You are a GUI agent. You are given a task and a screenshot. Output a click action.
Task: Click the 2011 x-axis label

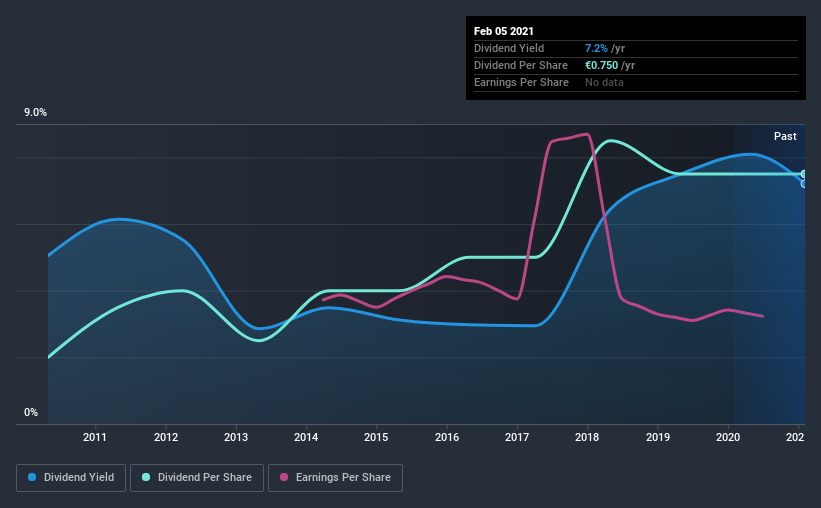point(95,437)
